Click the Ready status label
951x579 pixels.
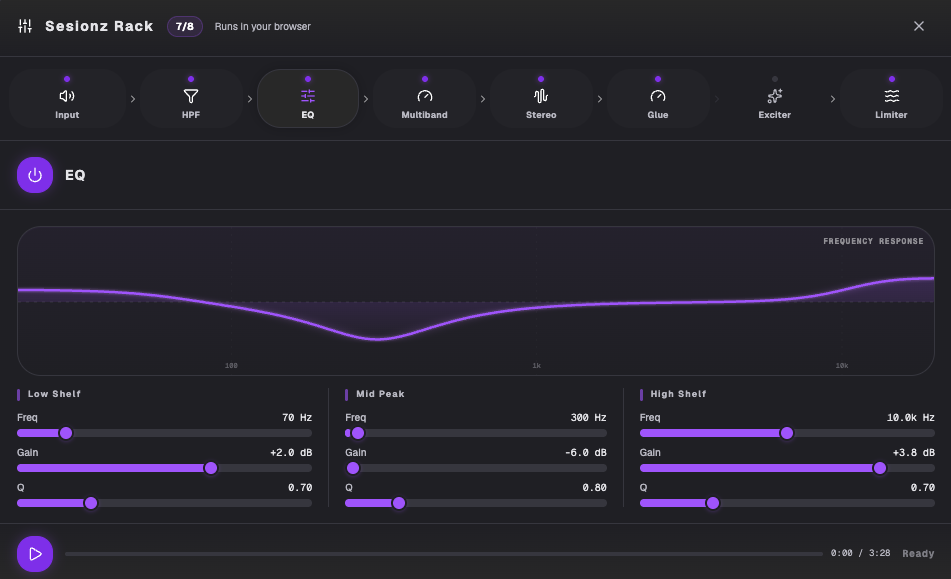point(918,554)
